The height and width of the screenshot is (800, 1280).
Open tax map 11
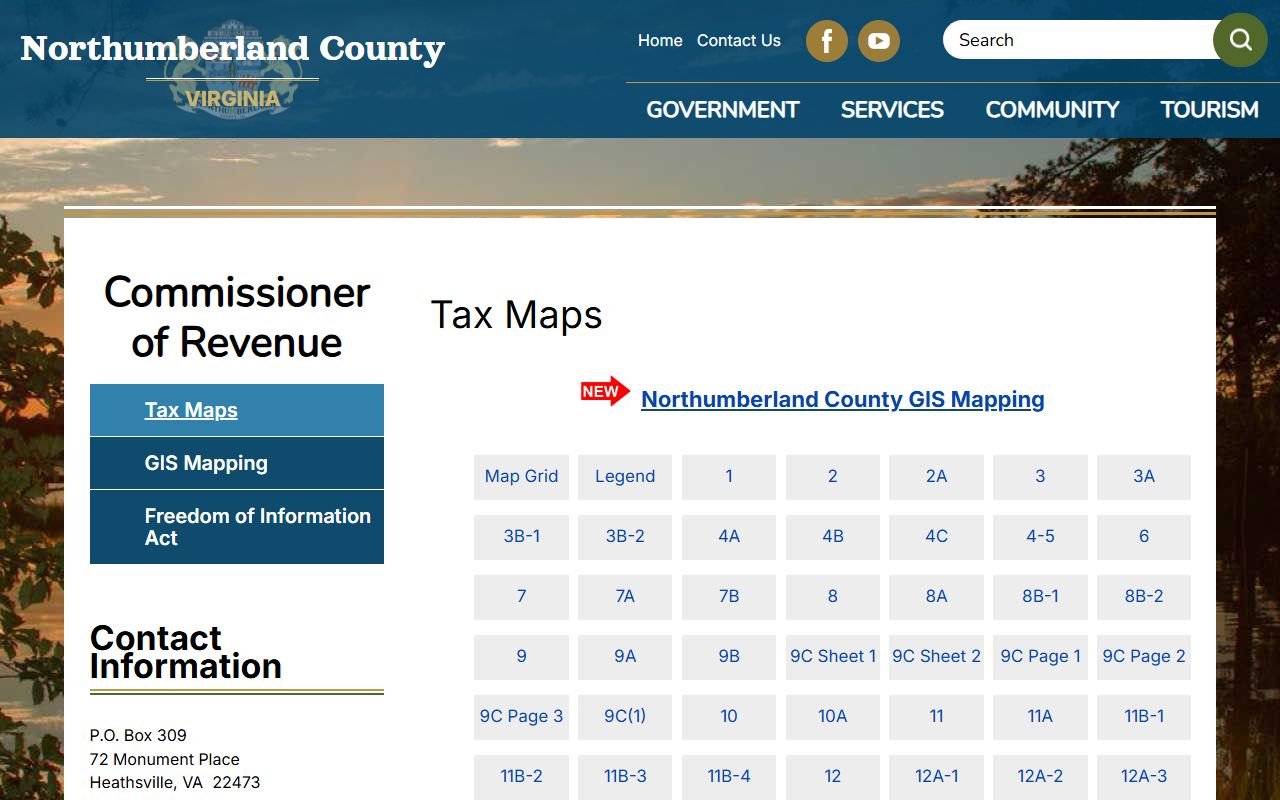point(936,717)
